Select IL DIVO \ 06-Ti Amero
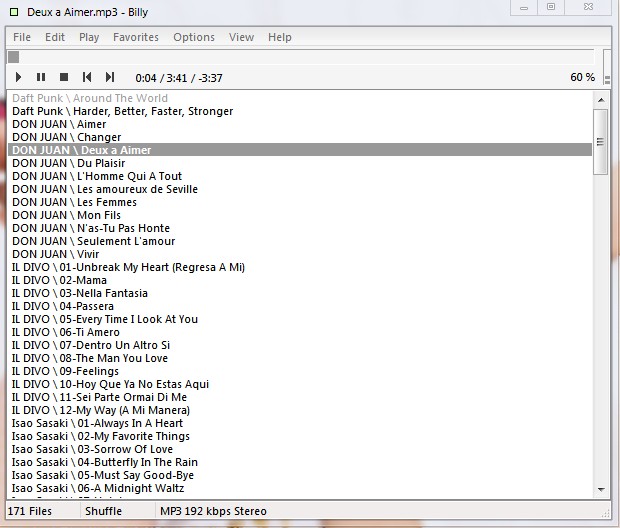 point(300,332)
